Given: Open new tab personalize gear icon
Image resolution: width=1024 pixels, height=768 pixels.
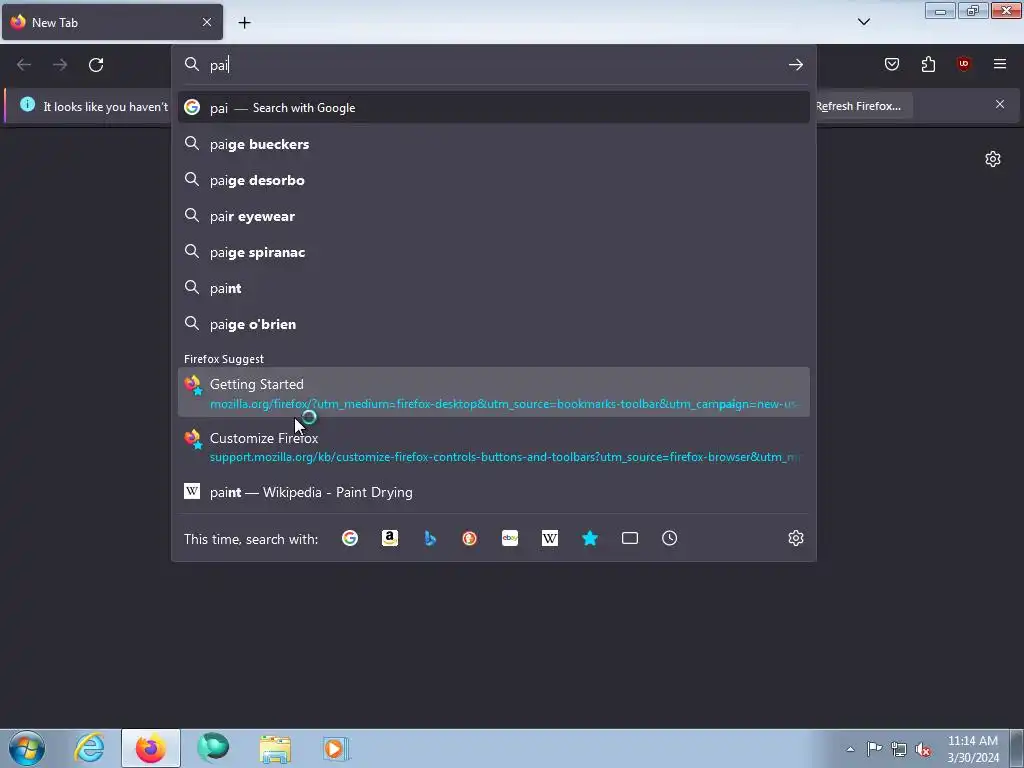Looking at the screenshot, I should coord(993,159).
